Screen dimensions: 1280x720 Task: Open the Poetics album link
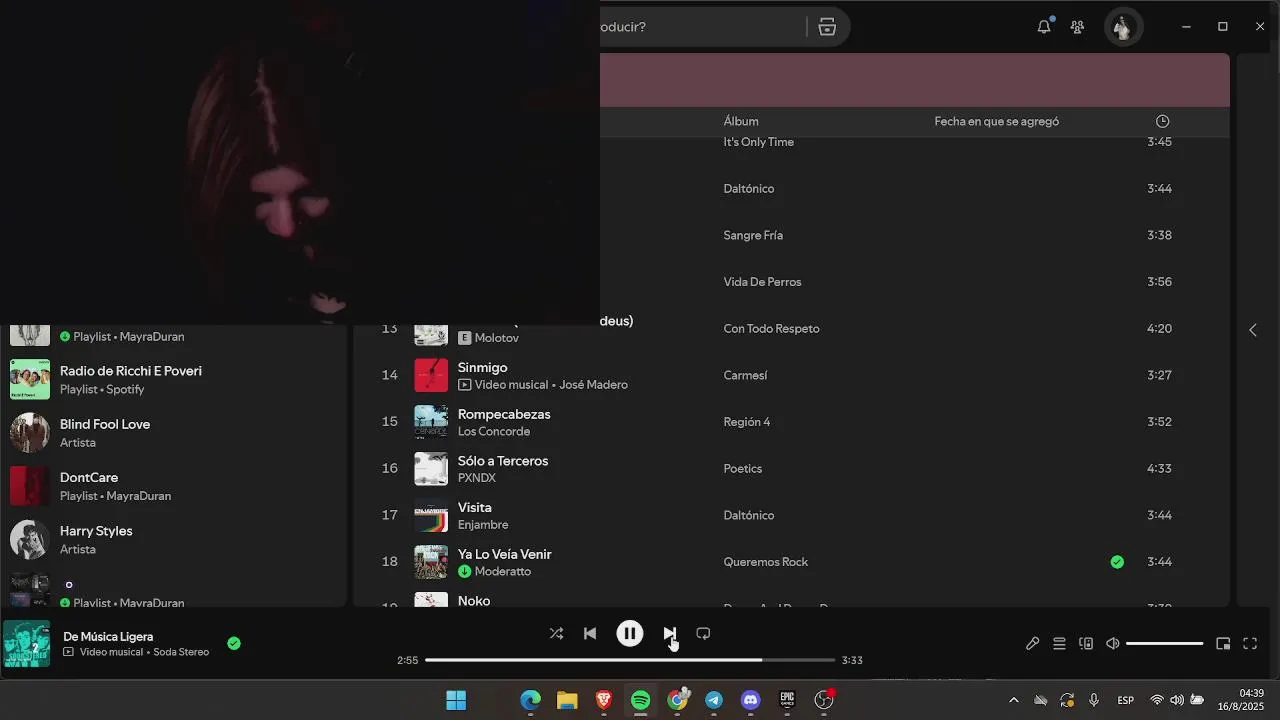(x=743, y=469)
